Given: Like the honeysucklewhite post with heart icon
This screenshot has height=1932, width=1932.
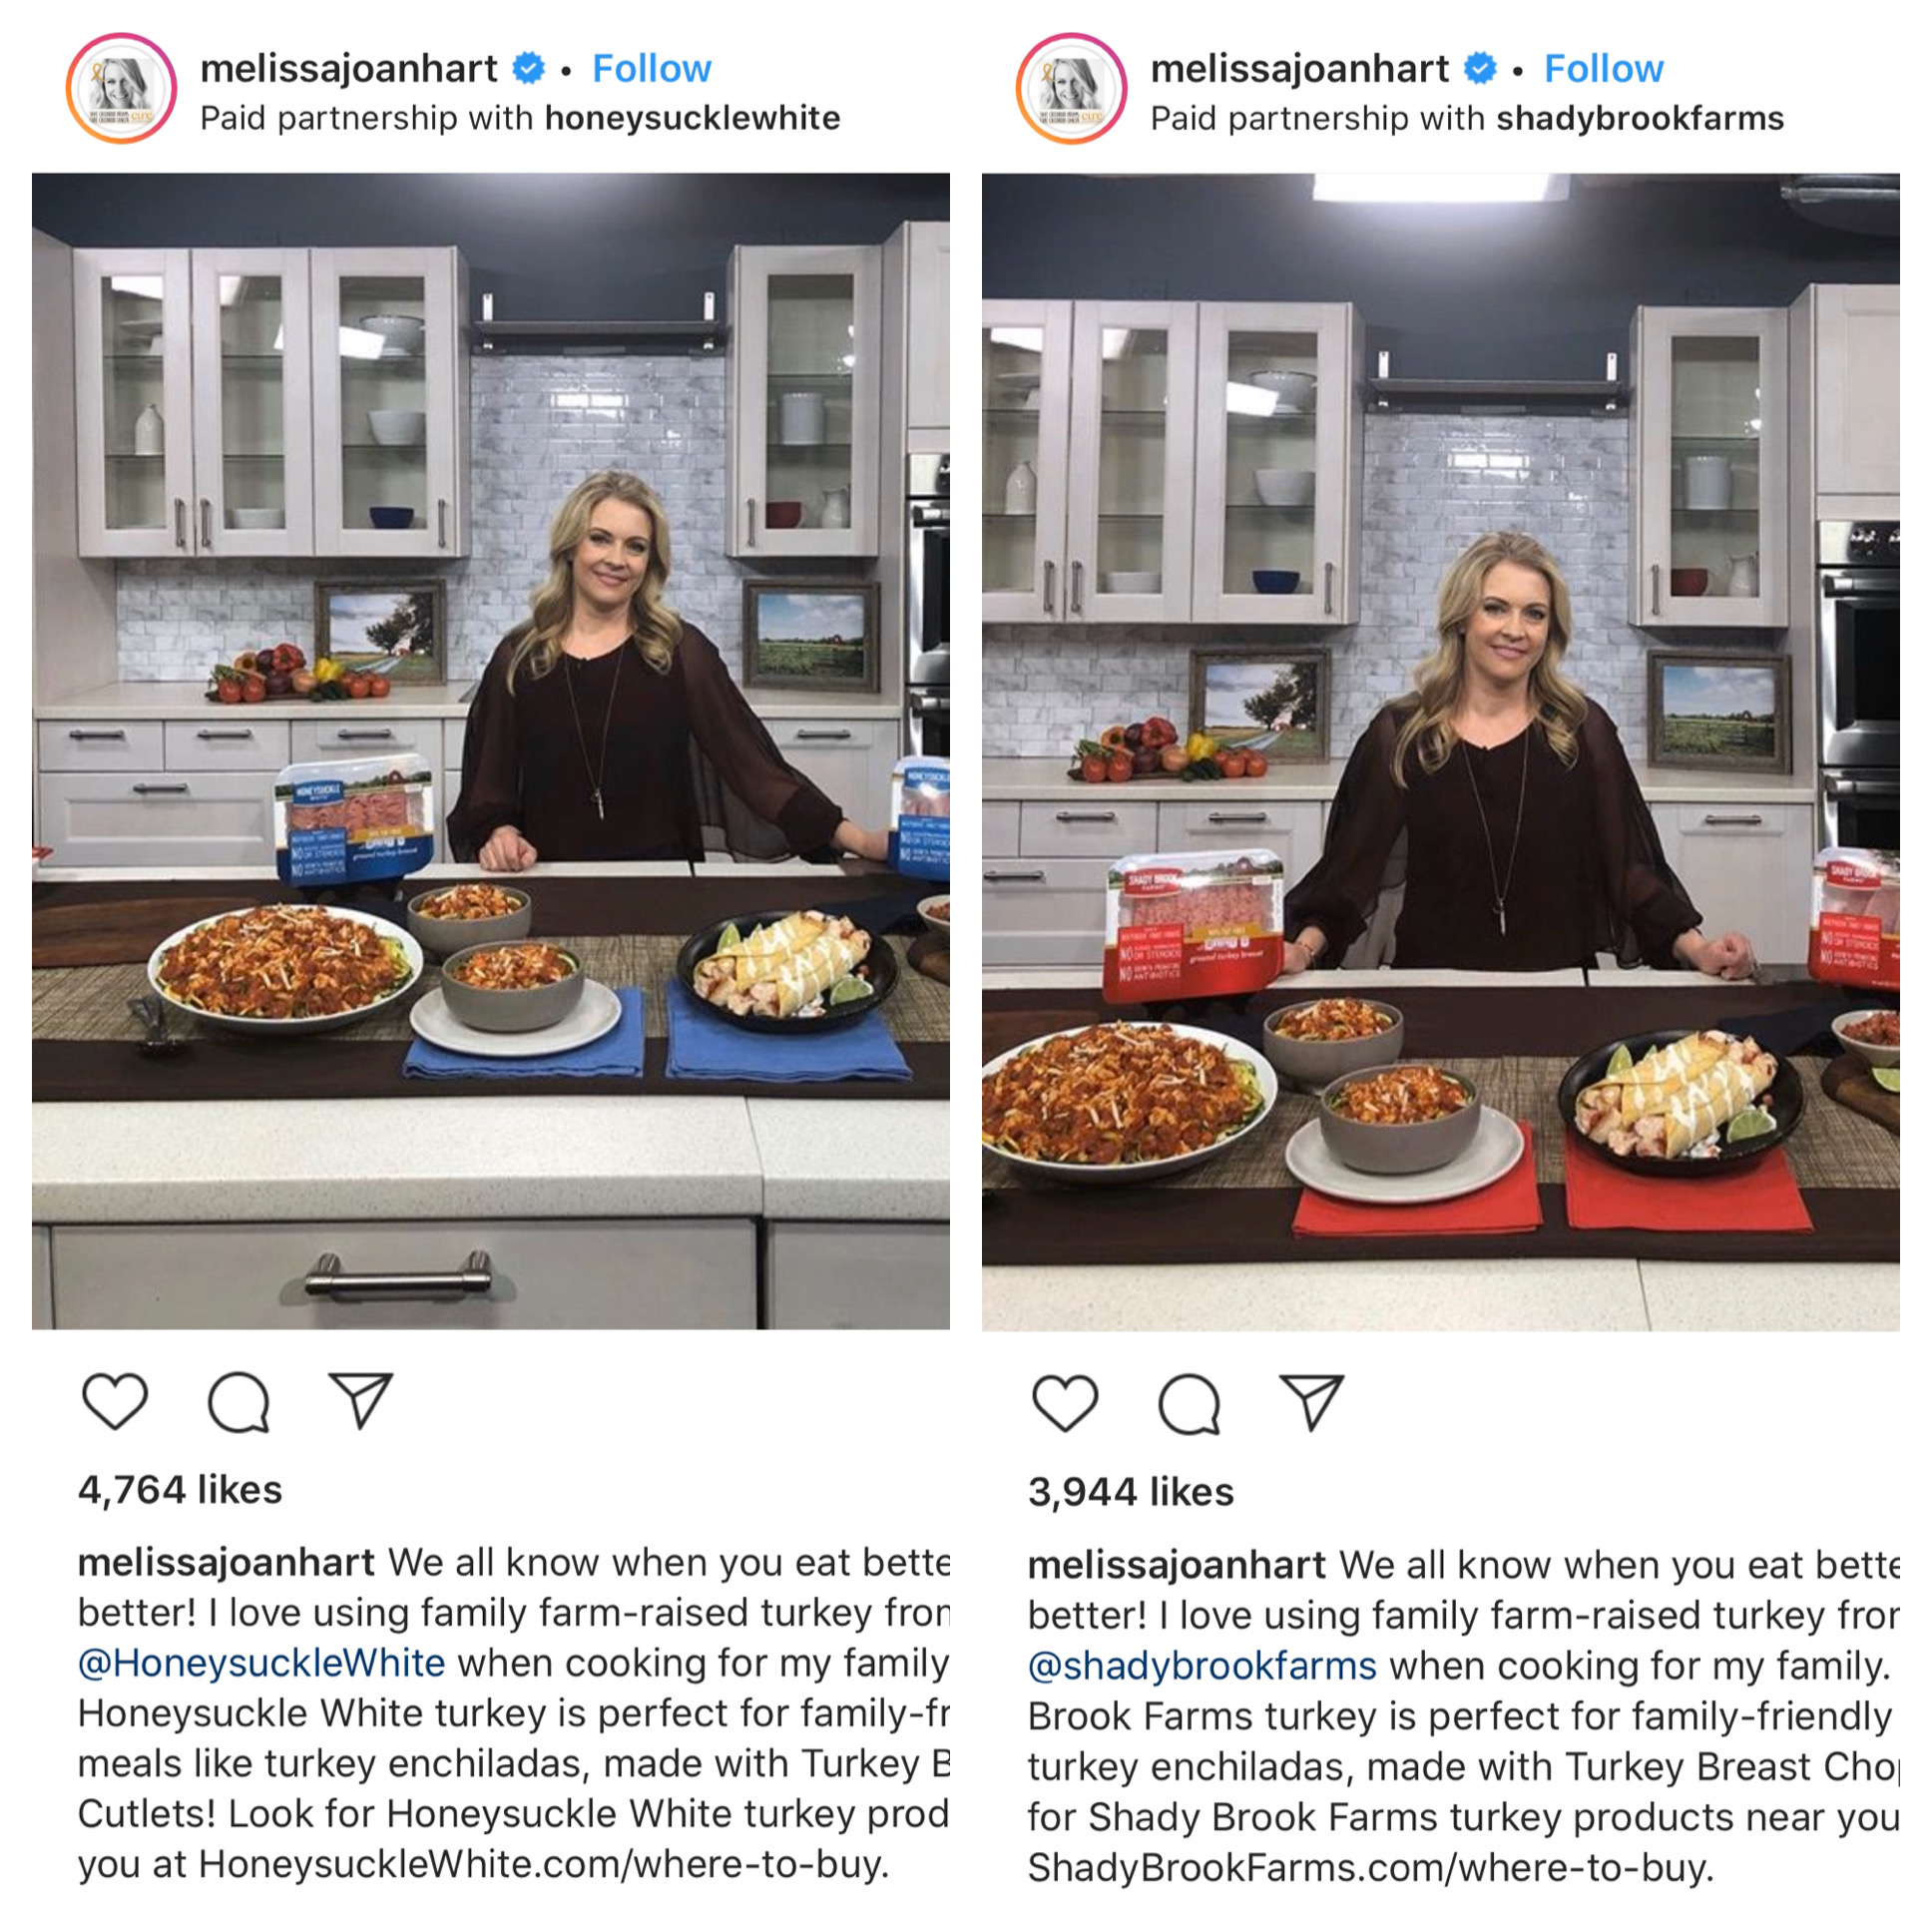Looking at the screenshot, I should click(x=115, y=1401).
